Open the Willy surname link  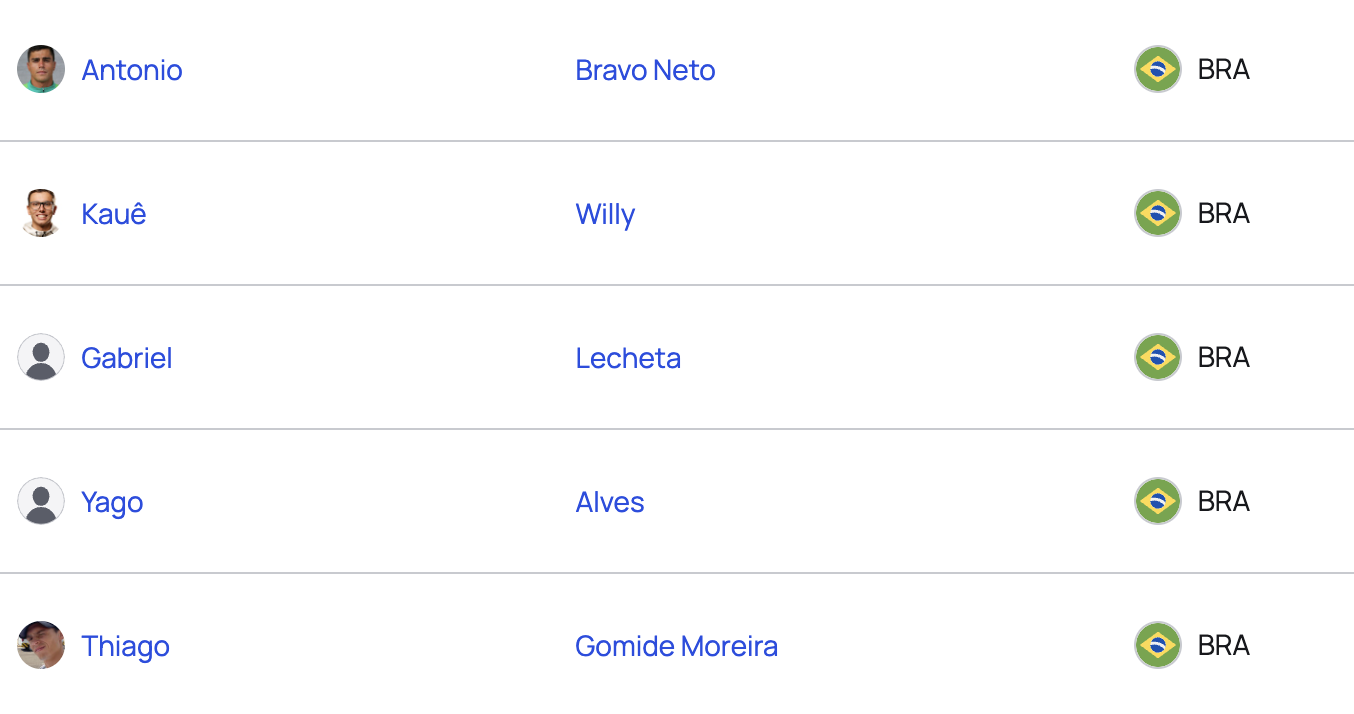[605, 215]
